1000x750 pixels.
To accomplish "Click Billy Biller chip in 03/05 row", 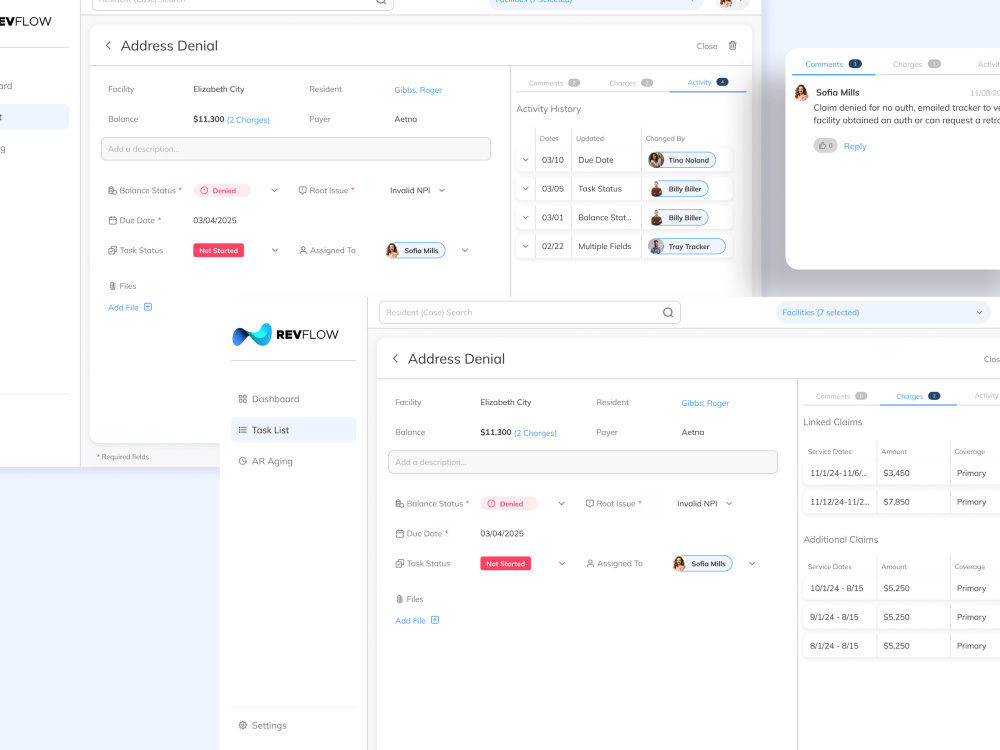I will (679, 189).
